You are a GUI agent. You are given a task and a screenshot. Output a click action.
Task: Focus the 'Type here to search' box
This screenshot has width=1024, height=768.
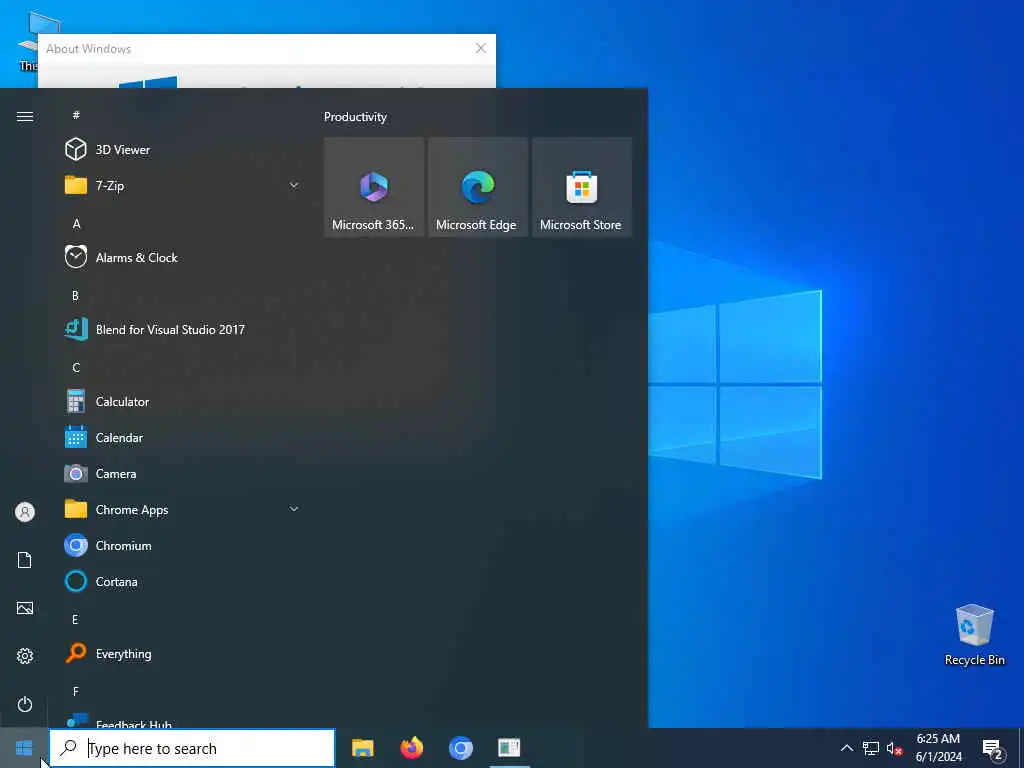point(193,748)
